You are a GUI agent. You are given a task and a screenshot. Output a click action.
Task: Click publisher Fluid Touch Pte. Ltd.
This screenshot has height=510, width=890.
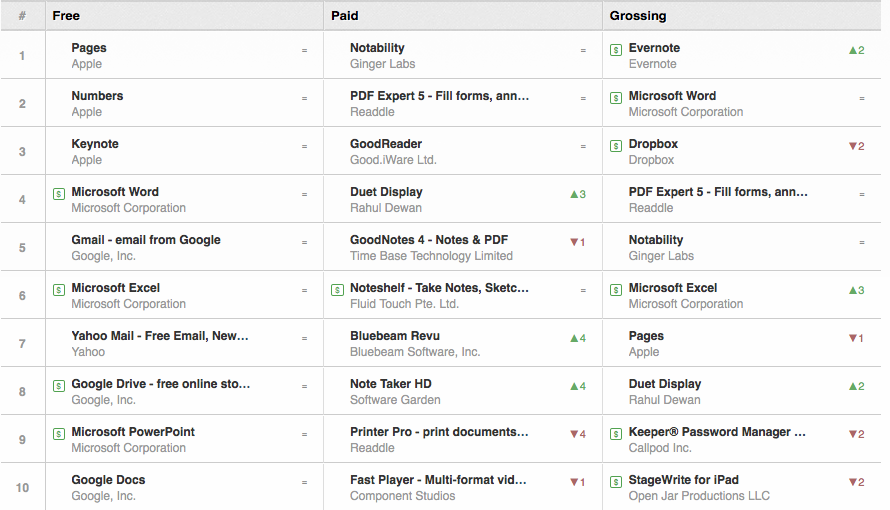405,304
